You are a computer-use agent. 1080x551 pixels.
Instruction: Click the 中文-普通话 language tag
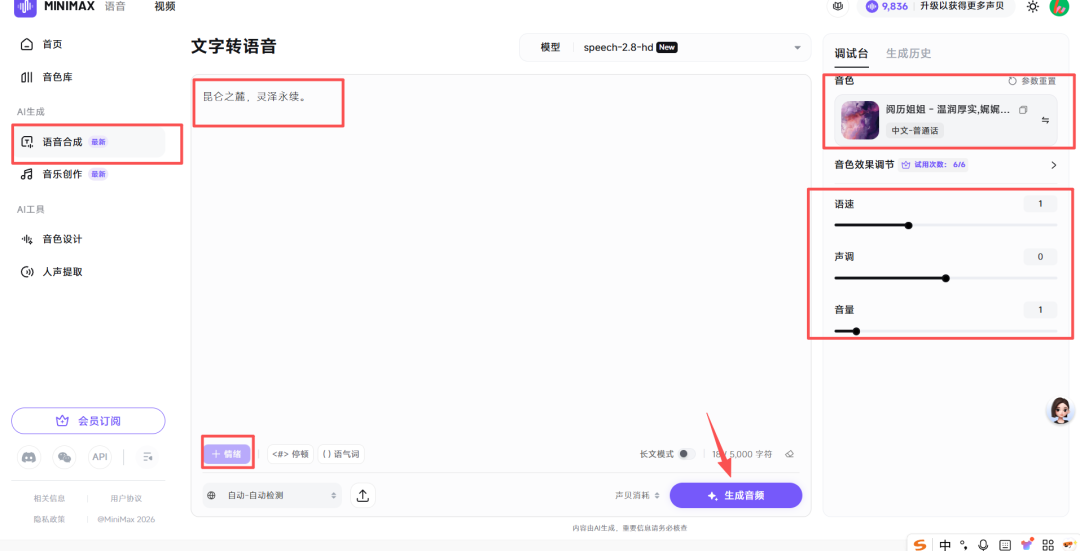(915, 130)
